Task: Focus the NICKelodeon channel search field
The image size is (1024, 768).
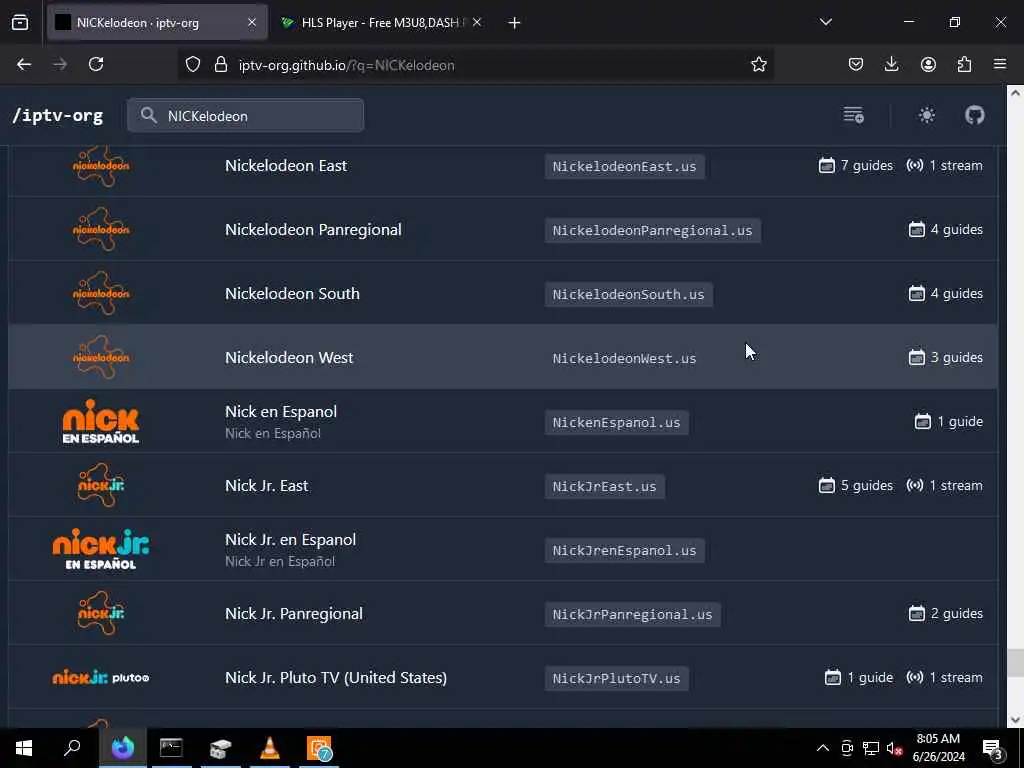Action: click(246, 116)
